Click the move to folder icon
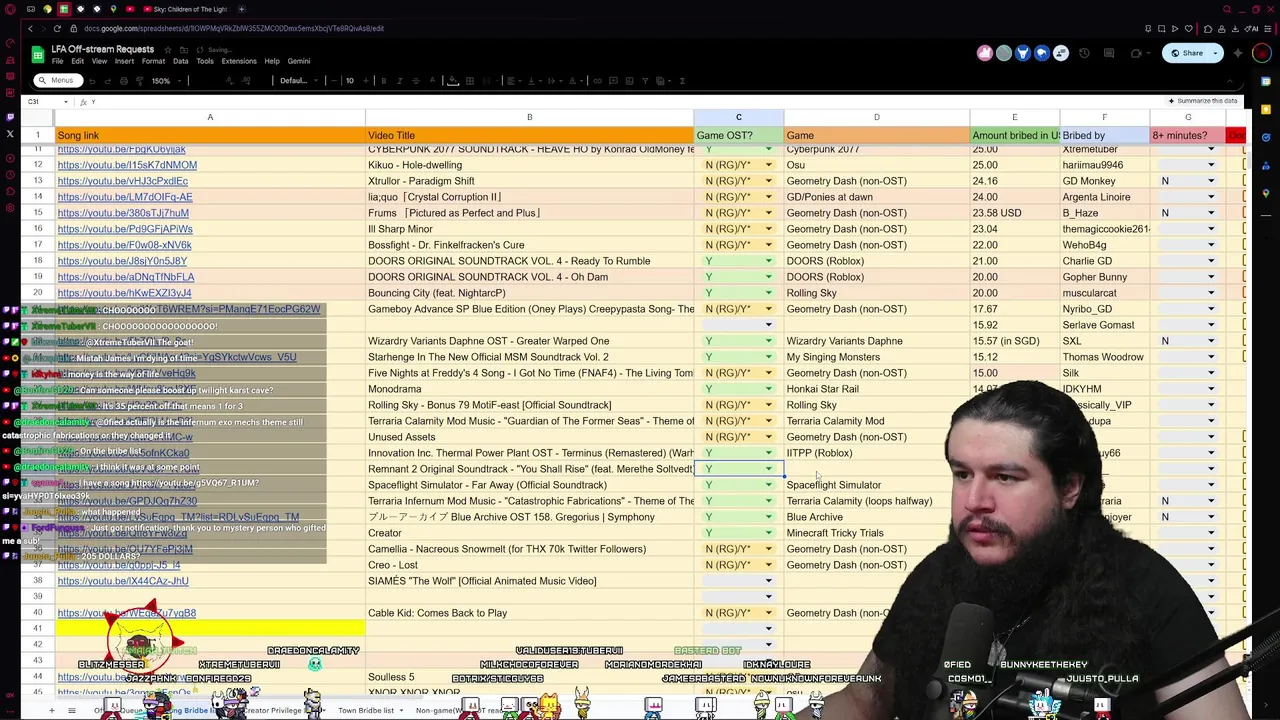The width and height of the screenshot is (1280, 720). [183, 49]
